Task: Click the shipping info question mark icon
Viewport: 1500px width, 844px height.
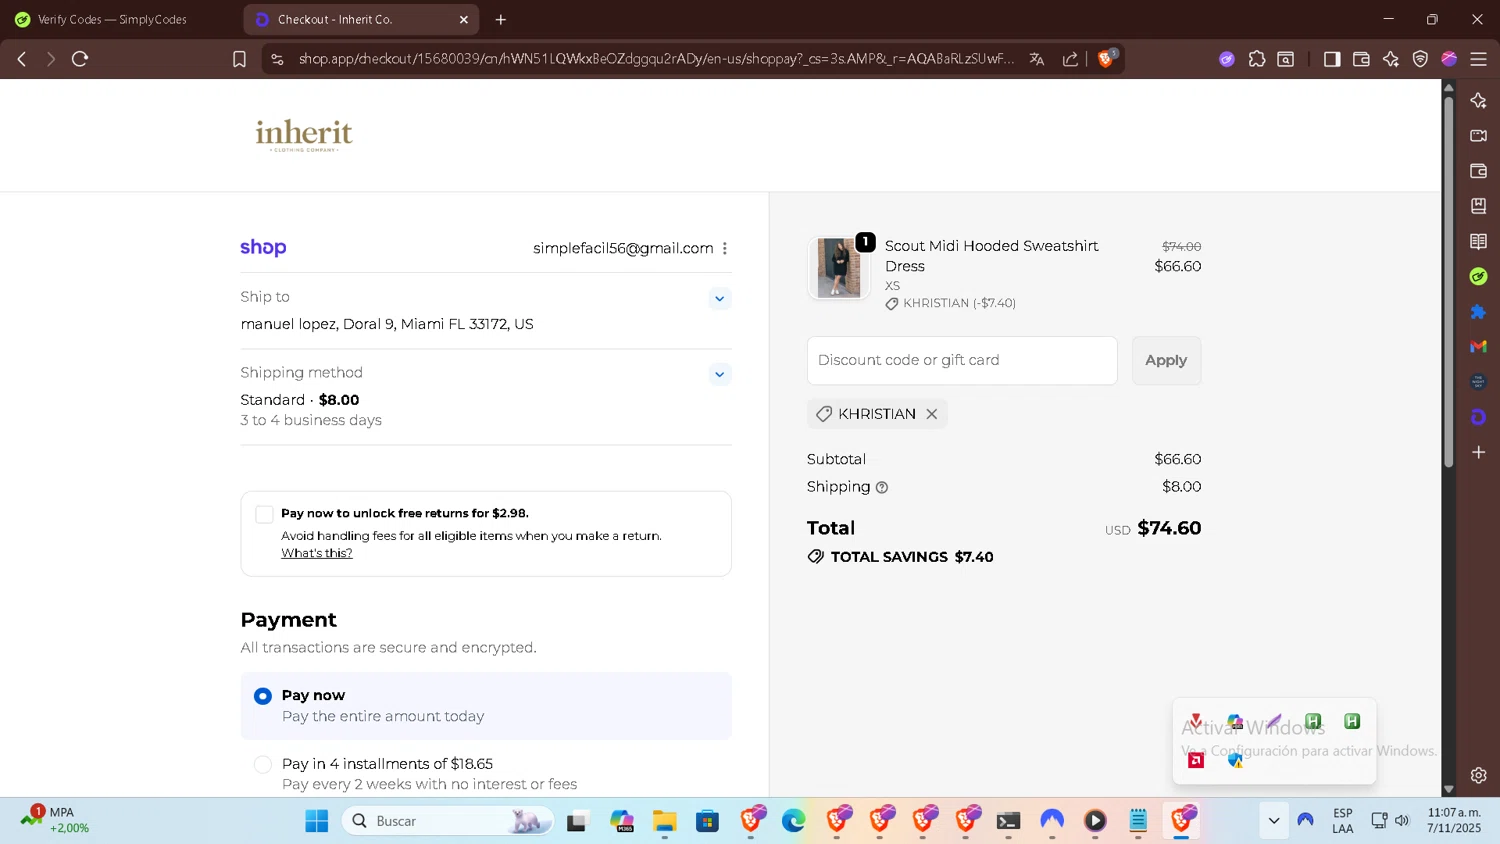Action: click(x=882, y=488)
